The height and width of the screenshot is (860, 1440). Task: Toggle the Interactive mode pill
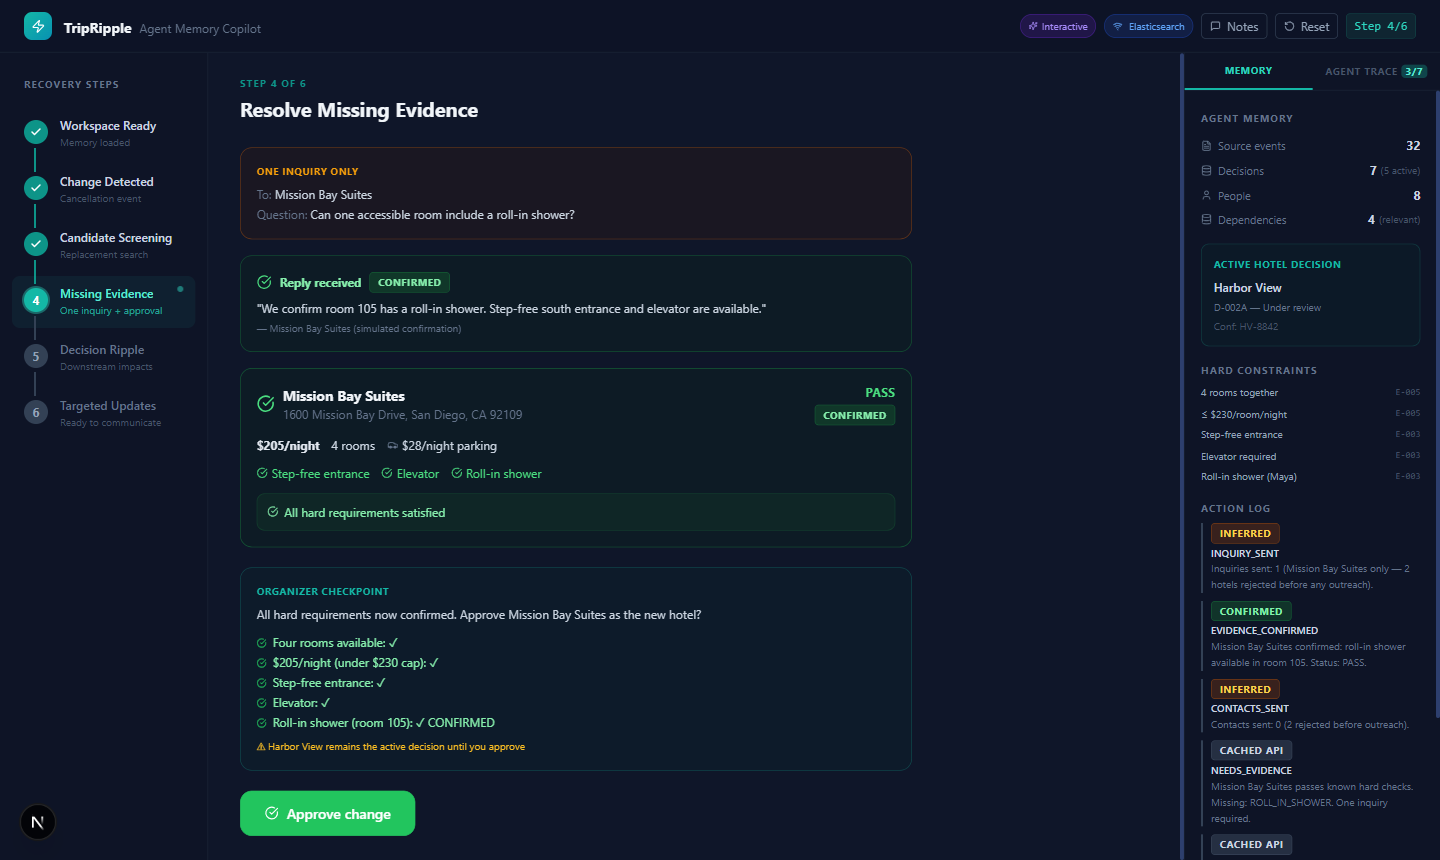(1058, 27)
